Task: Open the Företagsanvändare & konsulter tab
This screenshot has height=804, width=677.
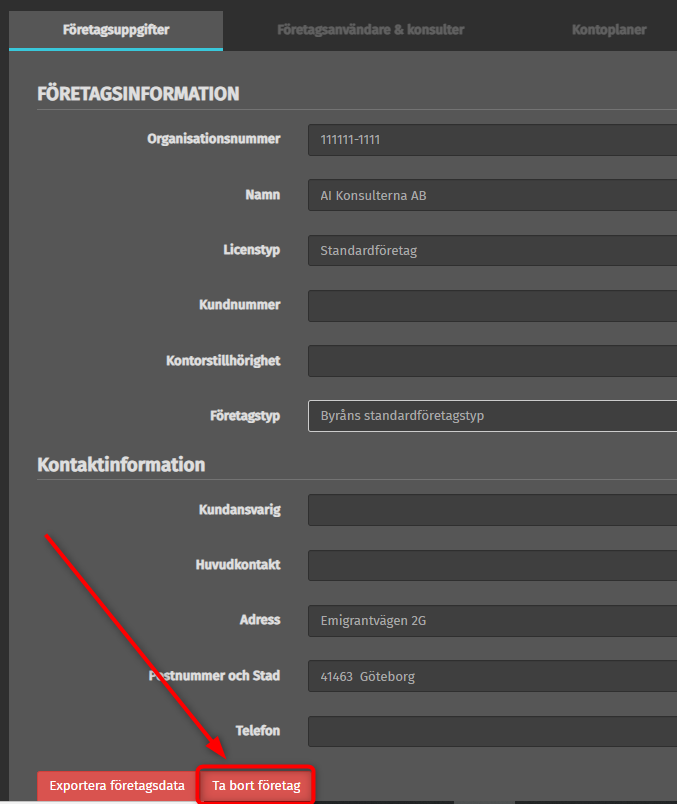Action: (370, 30)
